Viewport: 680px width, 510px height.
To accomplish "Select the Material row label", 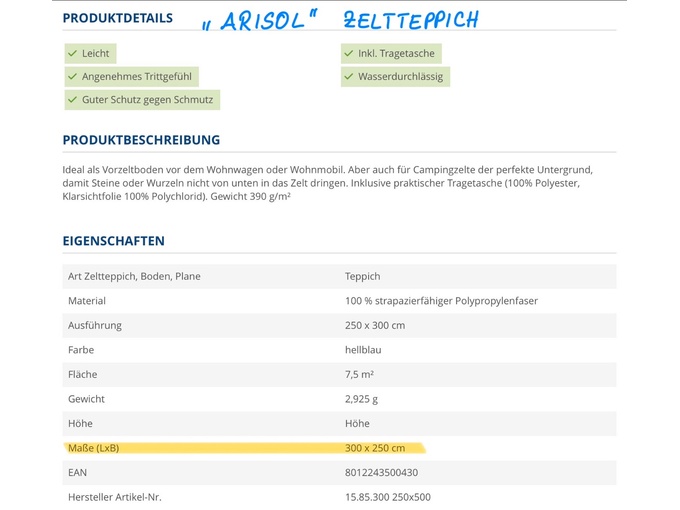I will [x=87, y=301].
